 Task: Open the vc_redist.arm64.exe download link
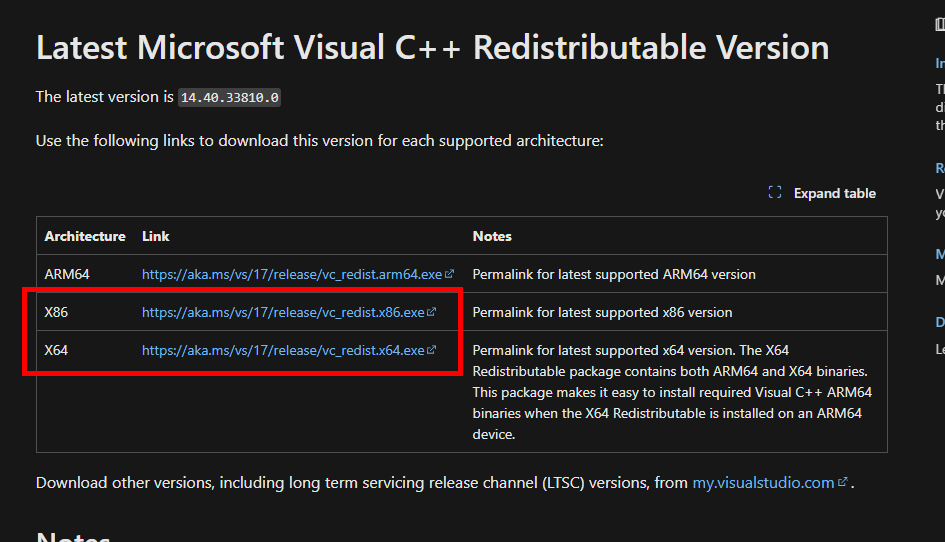292,274
